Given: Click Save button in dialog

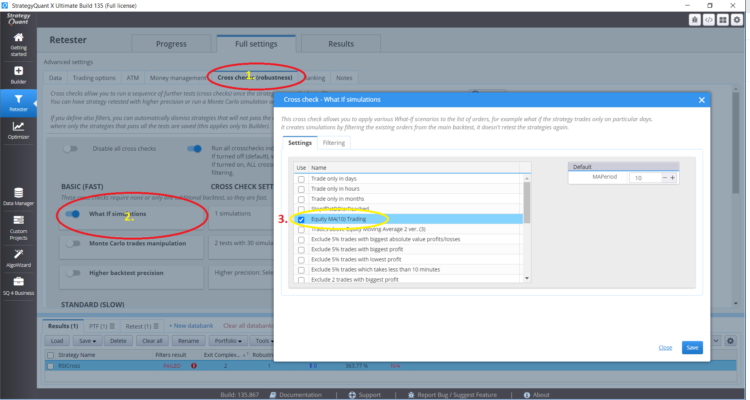Looking at the screenshot, I should point(692,347).
